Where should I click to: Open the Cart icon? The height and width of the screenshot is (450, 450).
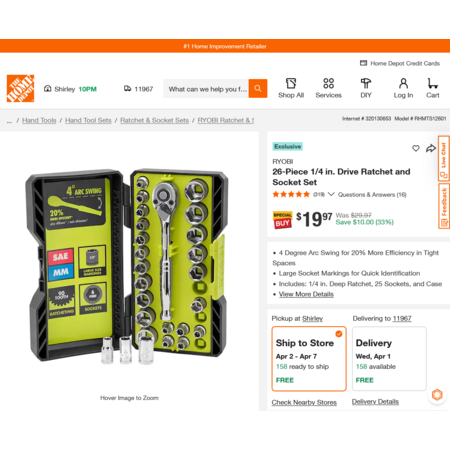[432, 83]
